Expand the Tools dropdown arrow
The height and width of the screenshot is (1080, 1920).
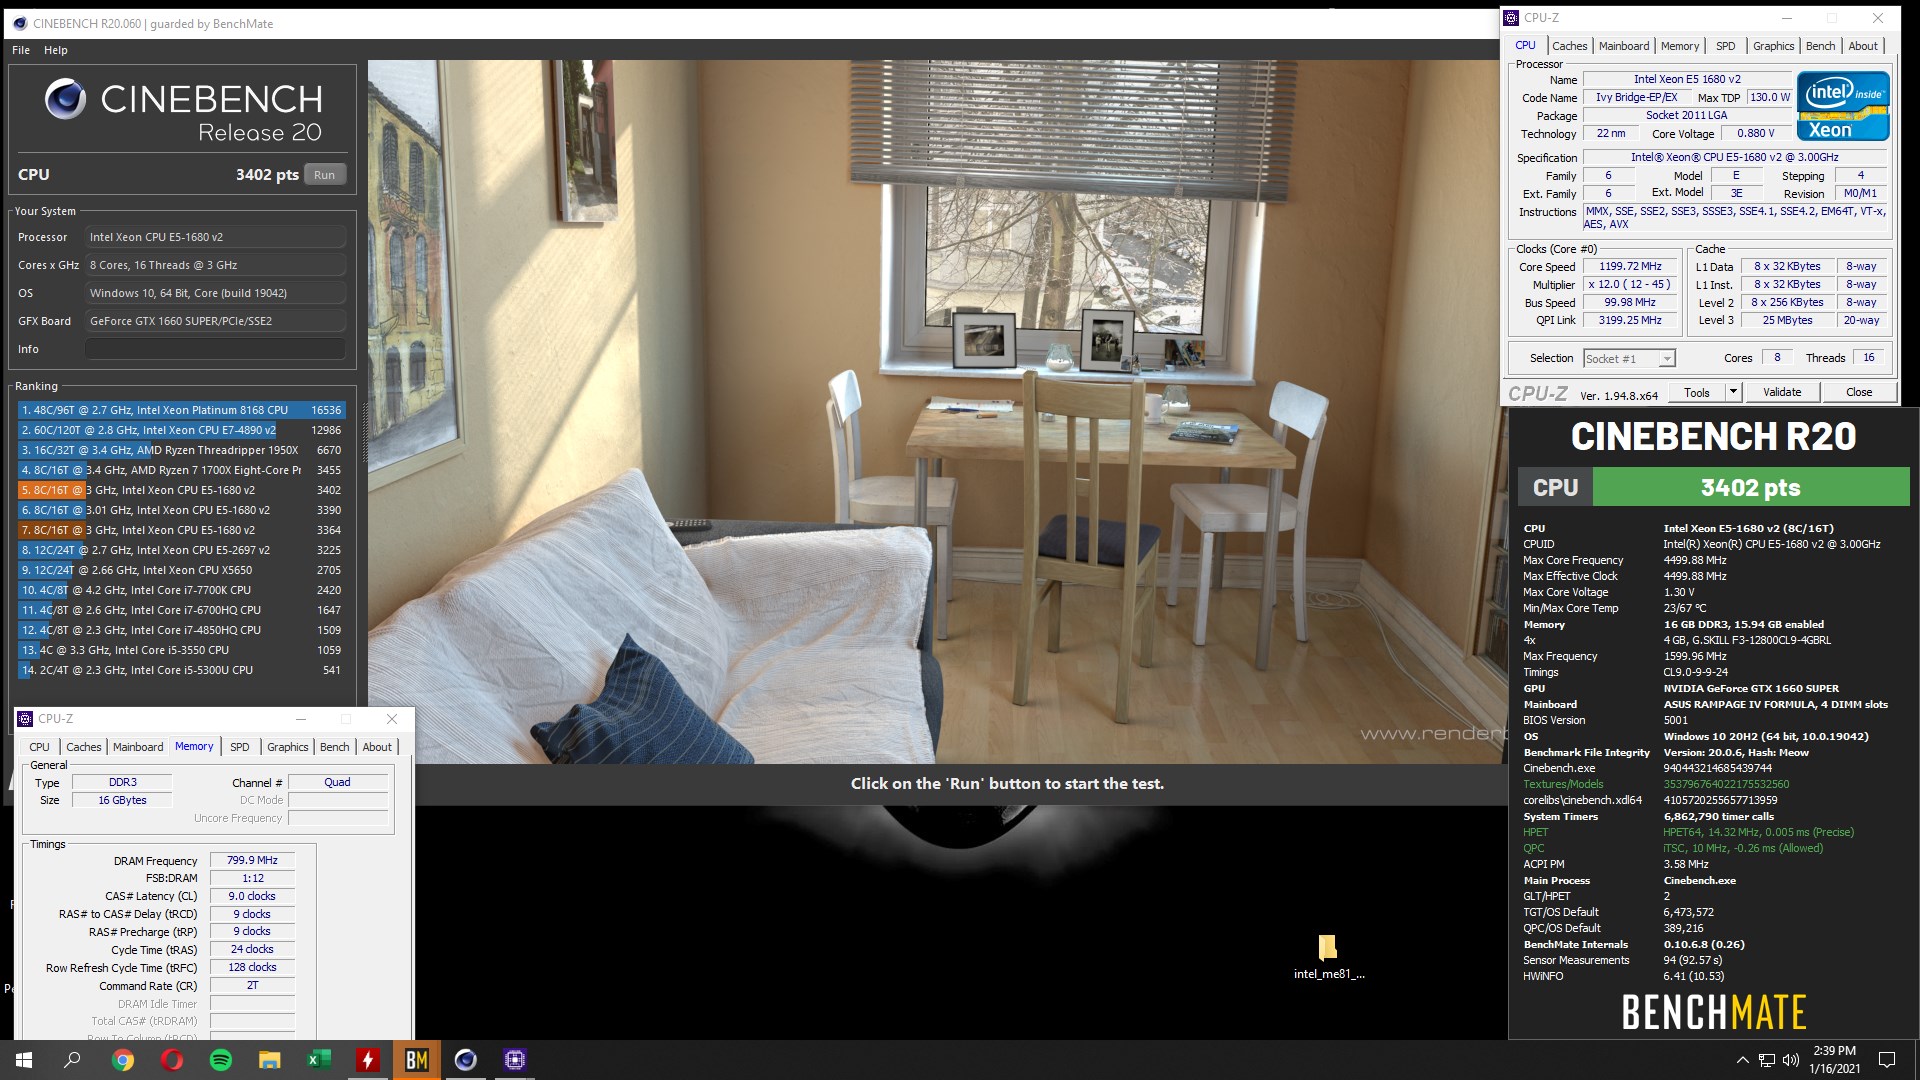[x=1733, y=392]
